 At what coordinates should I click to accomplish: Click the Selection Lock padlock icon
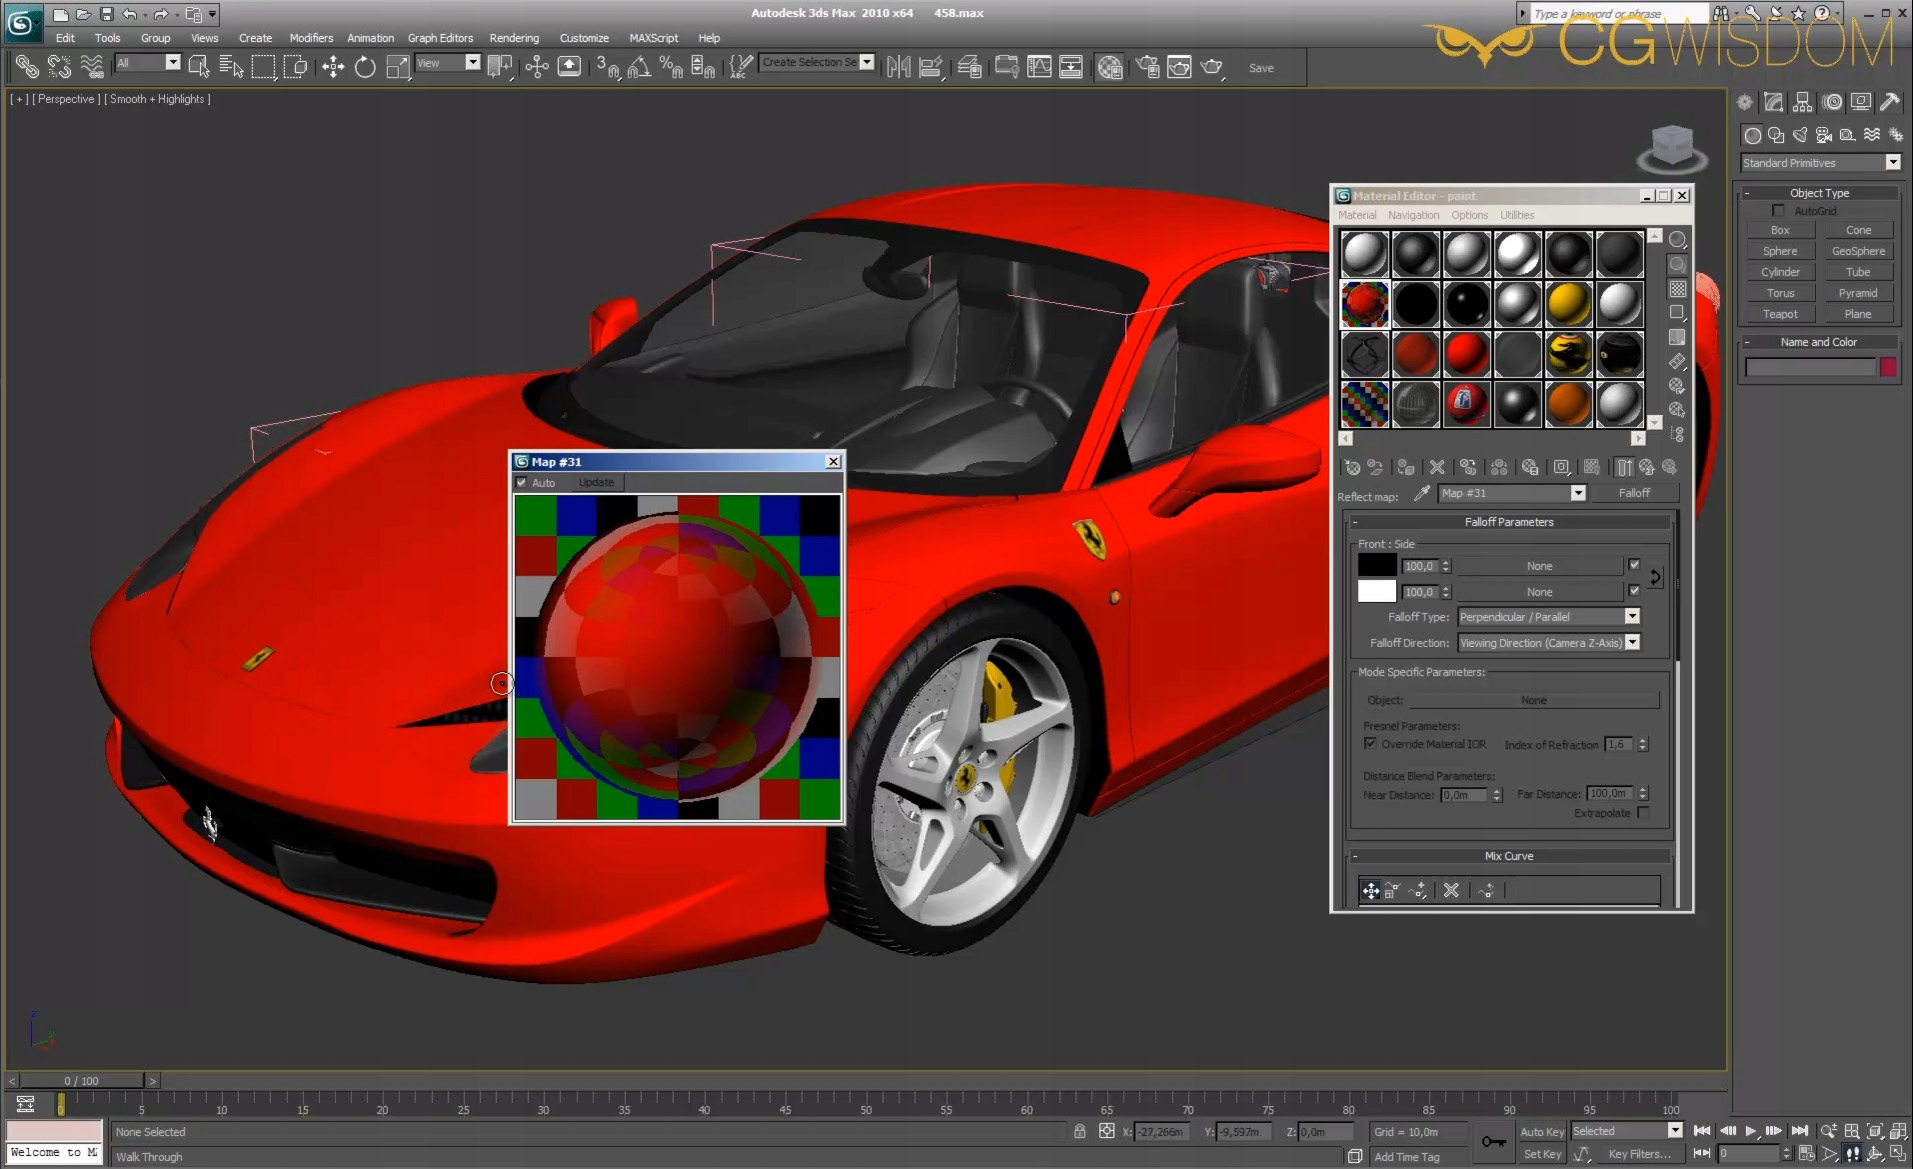coord(1080,1131)
